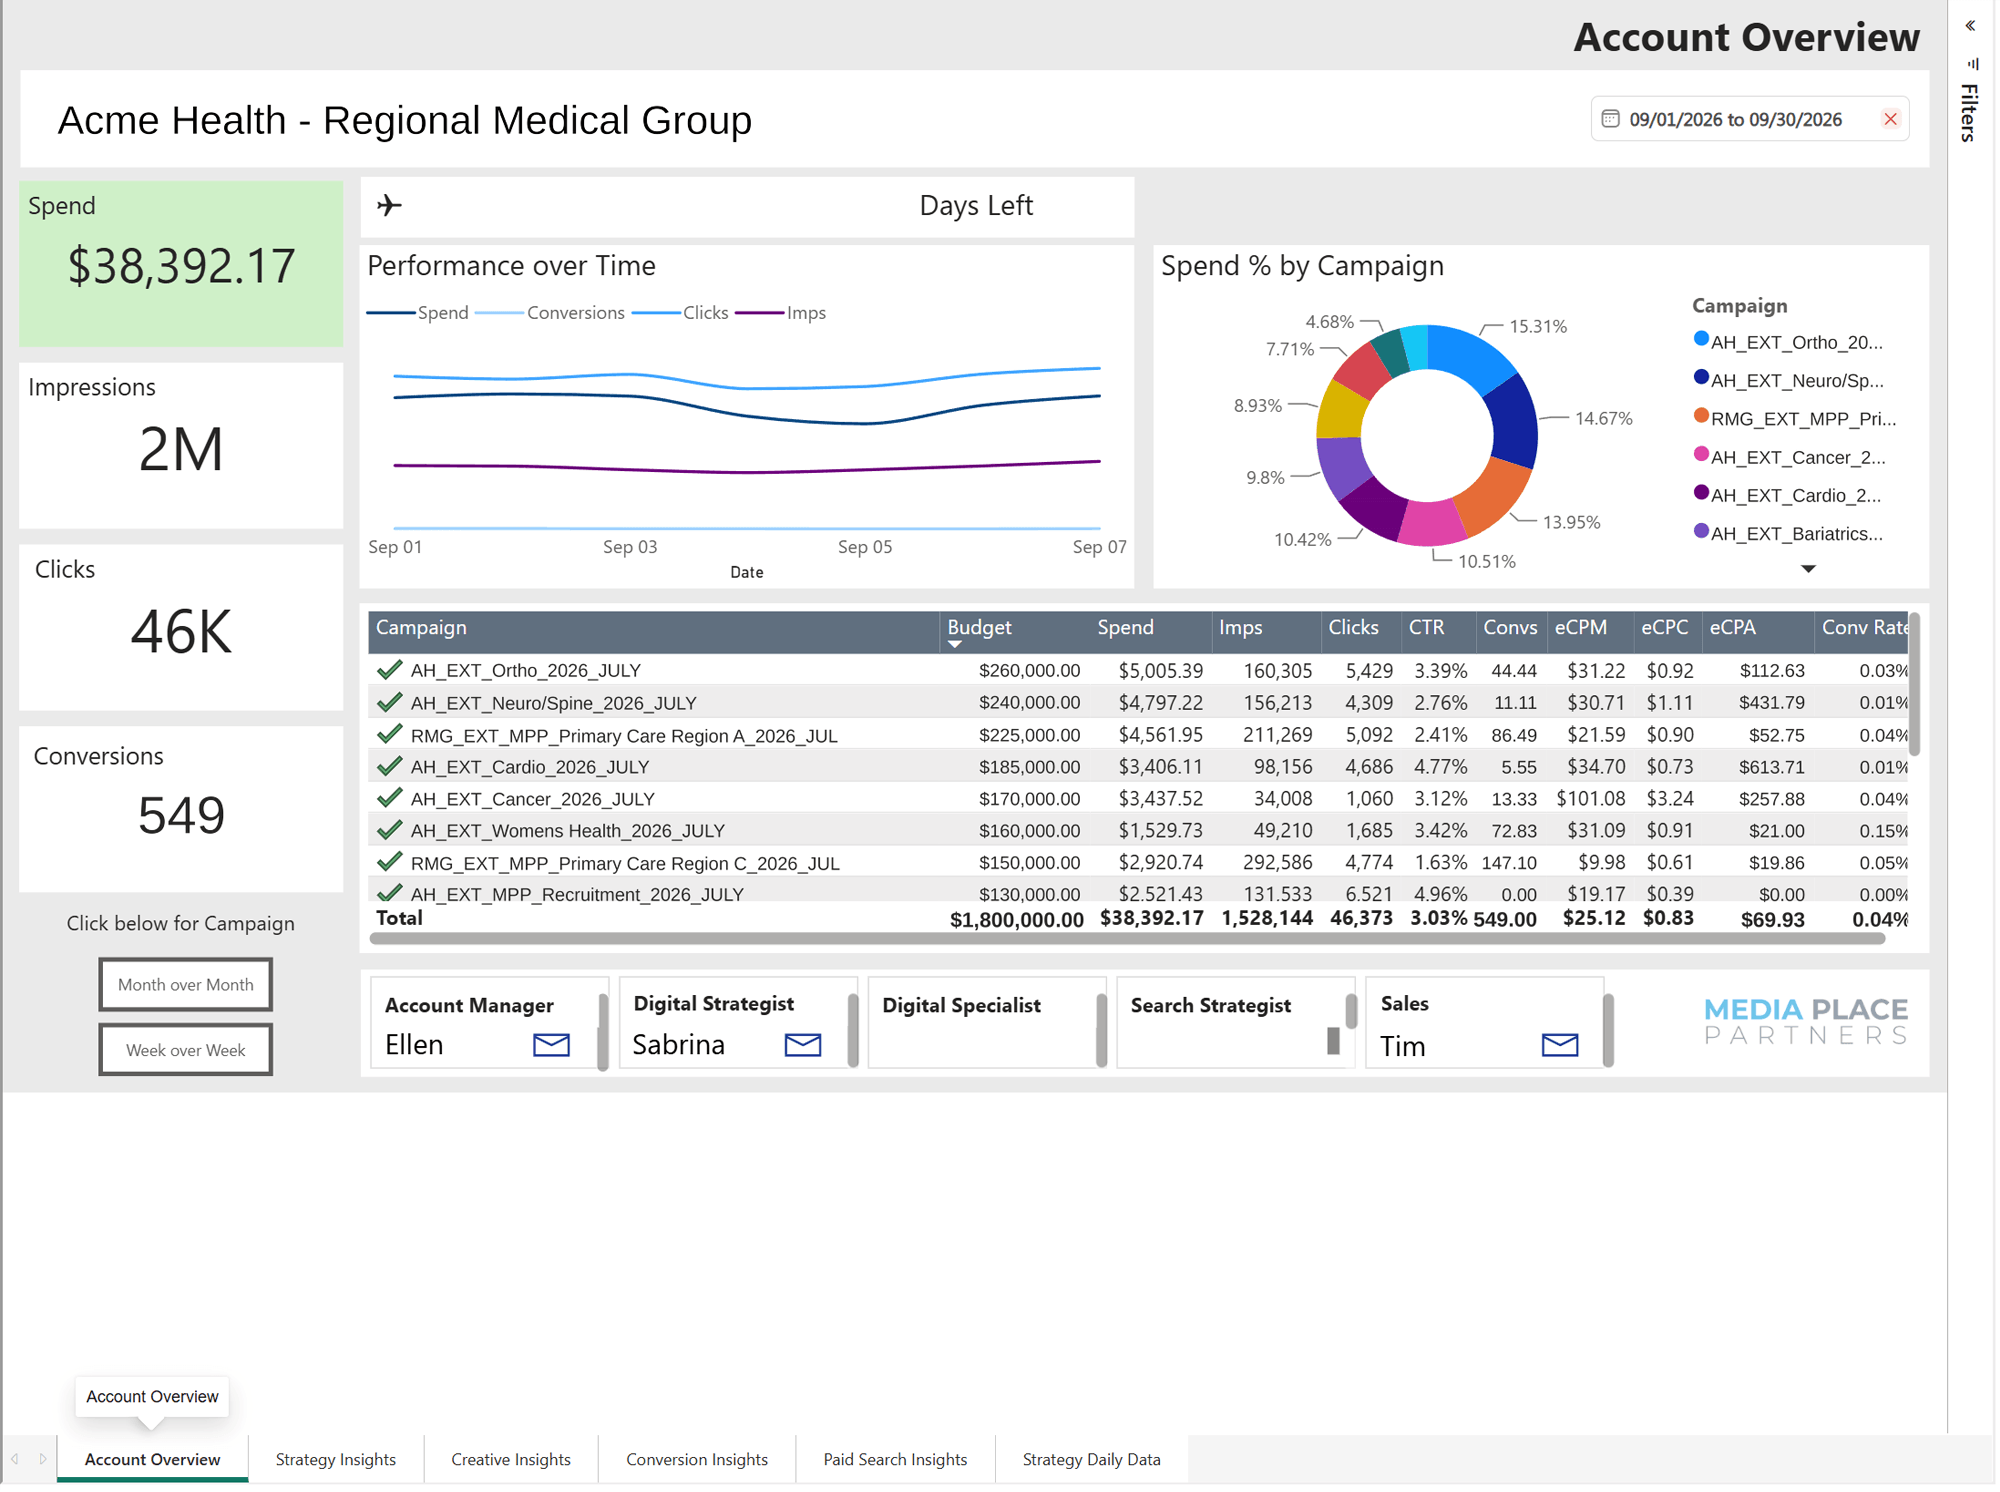
Task: Switch to Strategy Insights tab
Action: 335,1459
